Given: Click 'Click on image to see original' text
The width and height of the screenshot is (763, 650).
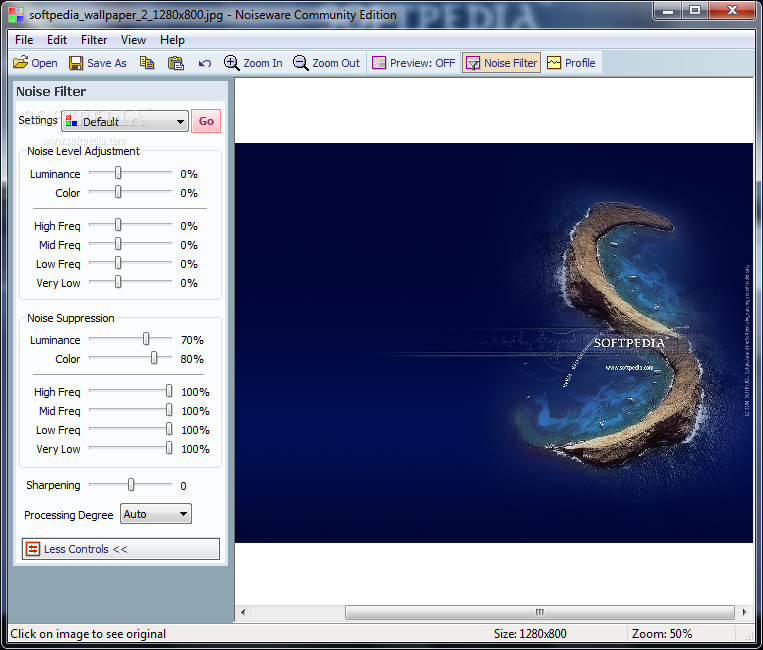Looking at the screenshot, I should click(88, 633).
